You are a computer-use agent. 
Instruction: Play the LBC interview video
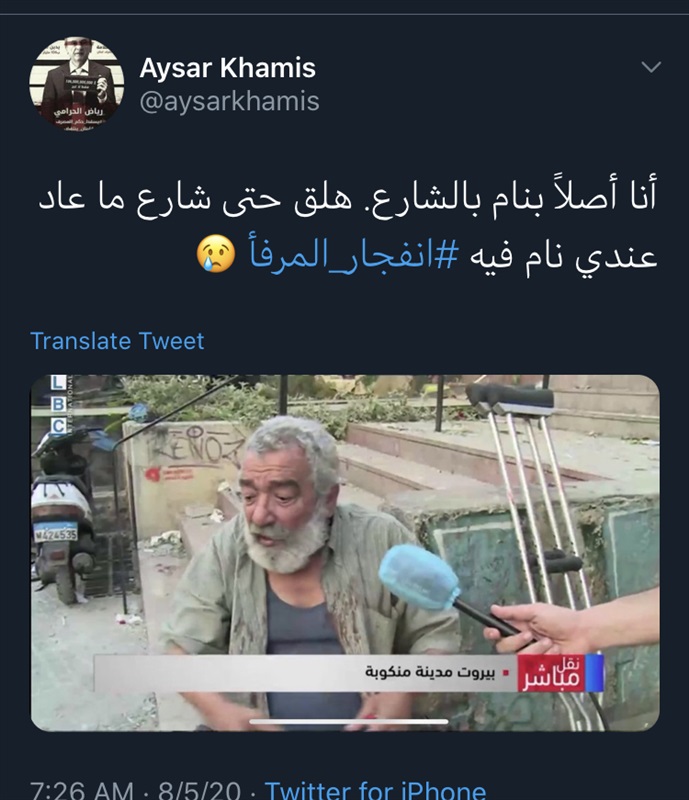(345, 553)
